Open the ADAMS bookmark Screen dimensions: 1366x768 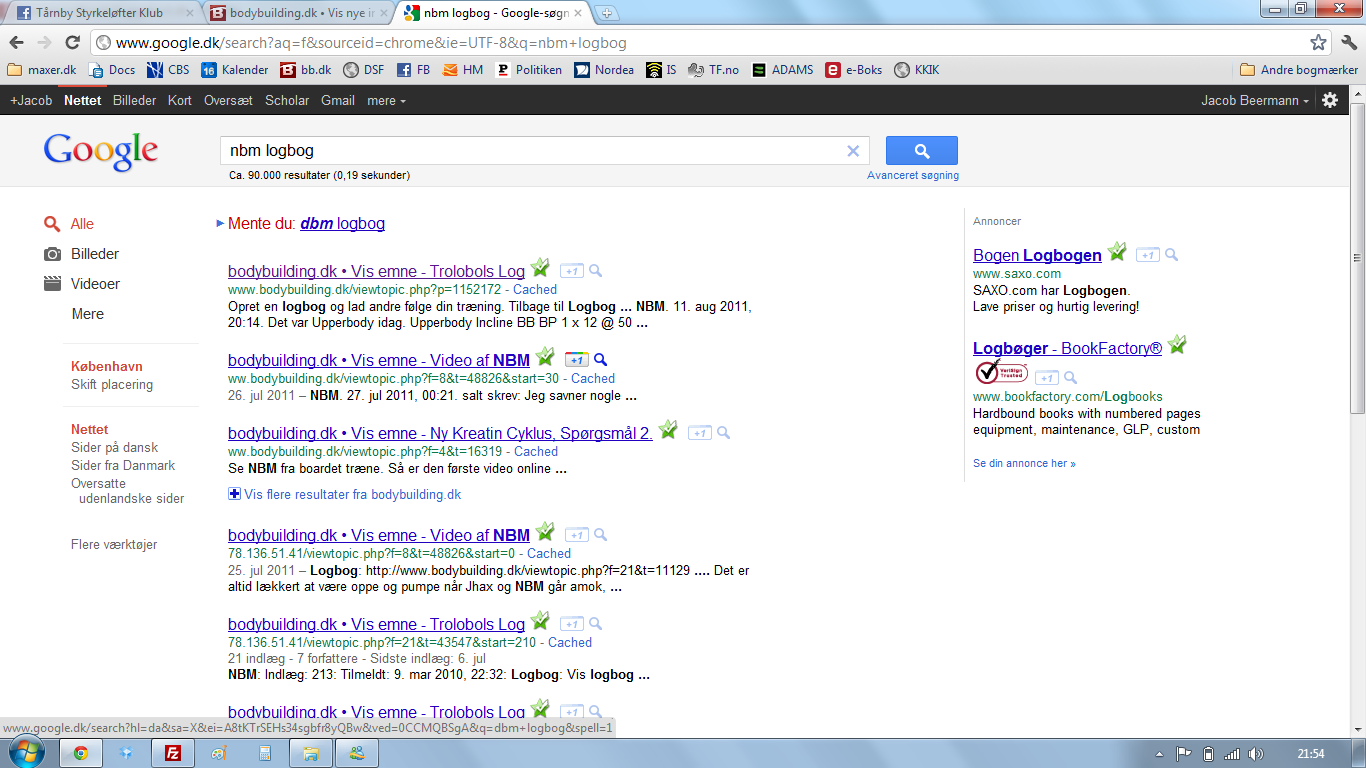click(783, 70)
